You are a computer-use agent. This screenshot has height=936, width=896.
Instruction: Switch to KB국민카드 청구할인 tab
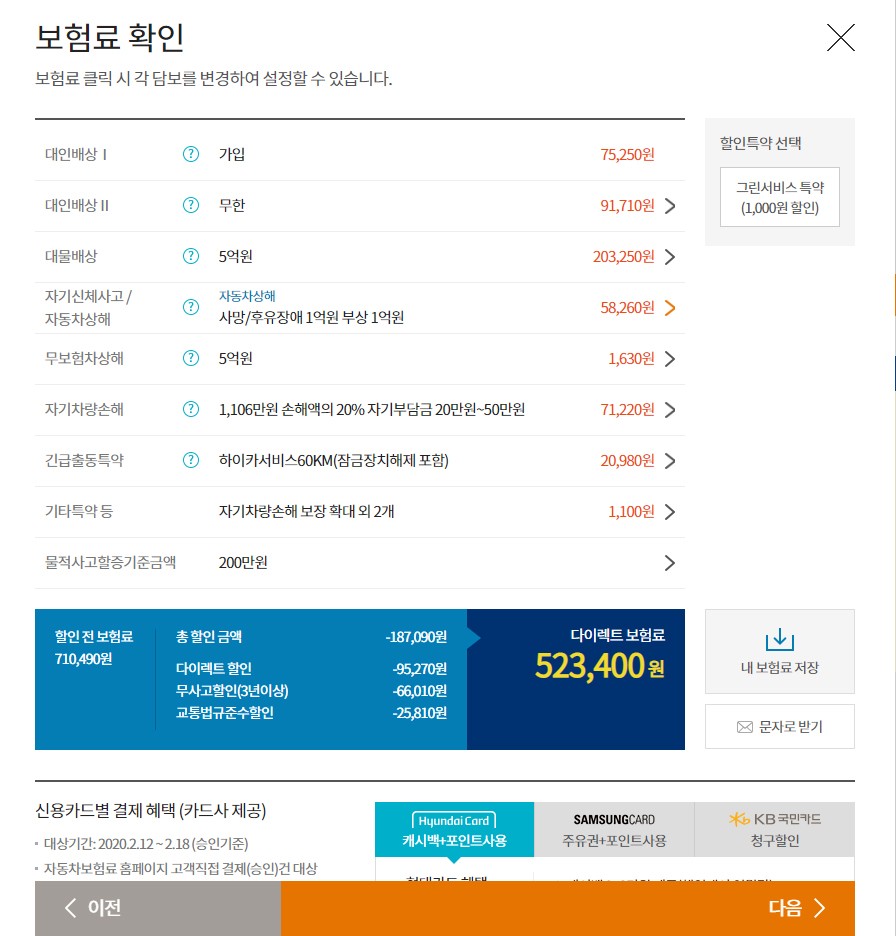tap(775, 830)
